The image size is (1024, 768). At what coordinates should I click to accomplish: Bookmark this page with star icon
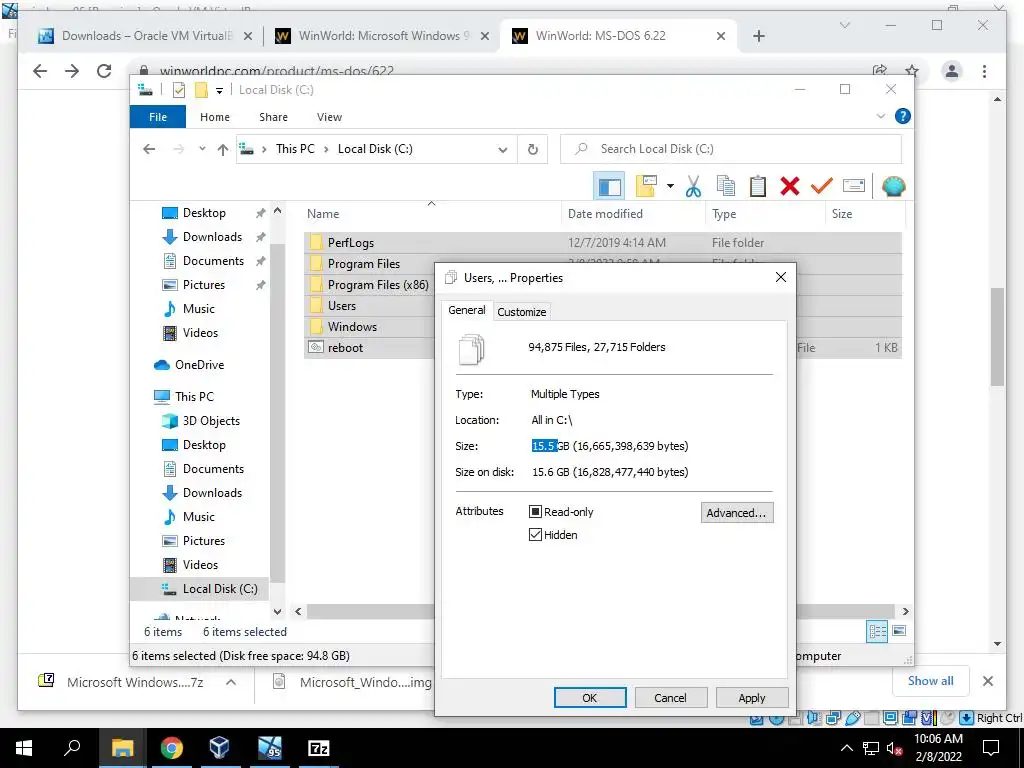tap(912, 71)
